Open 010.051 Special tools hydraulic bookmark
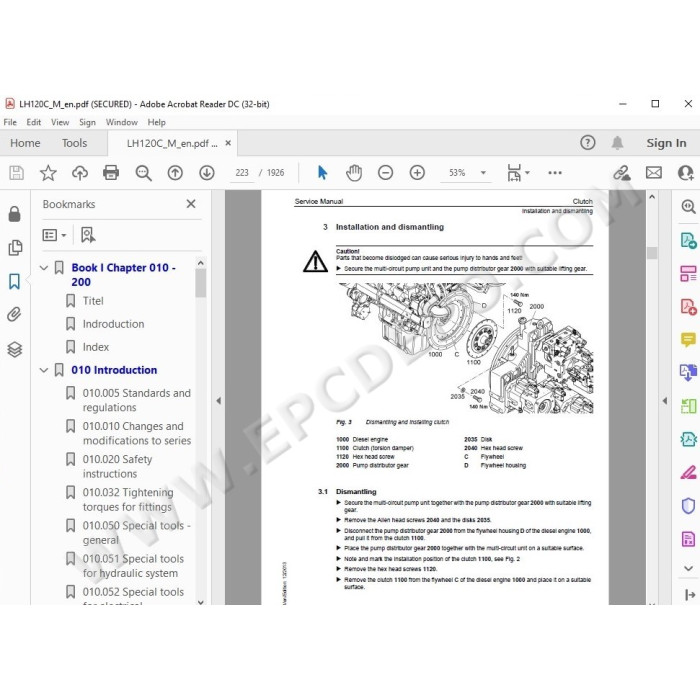700x700 pixels. 133,566
